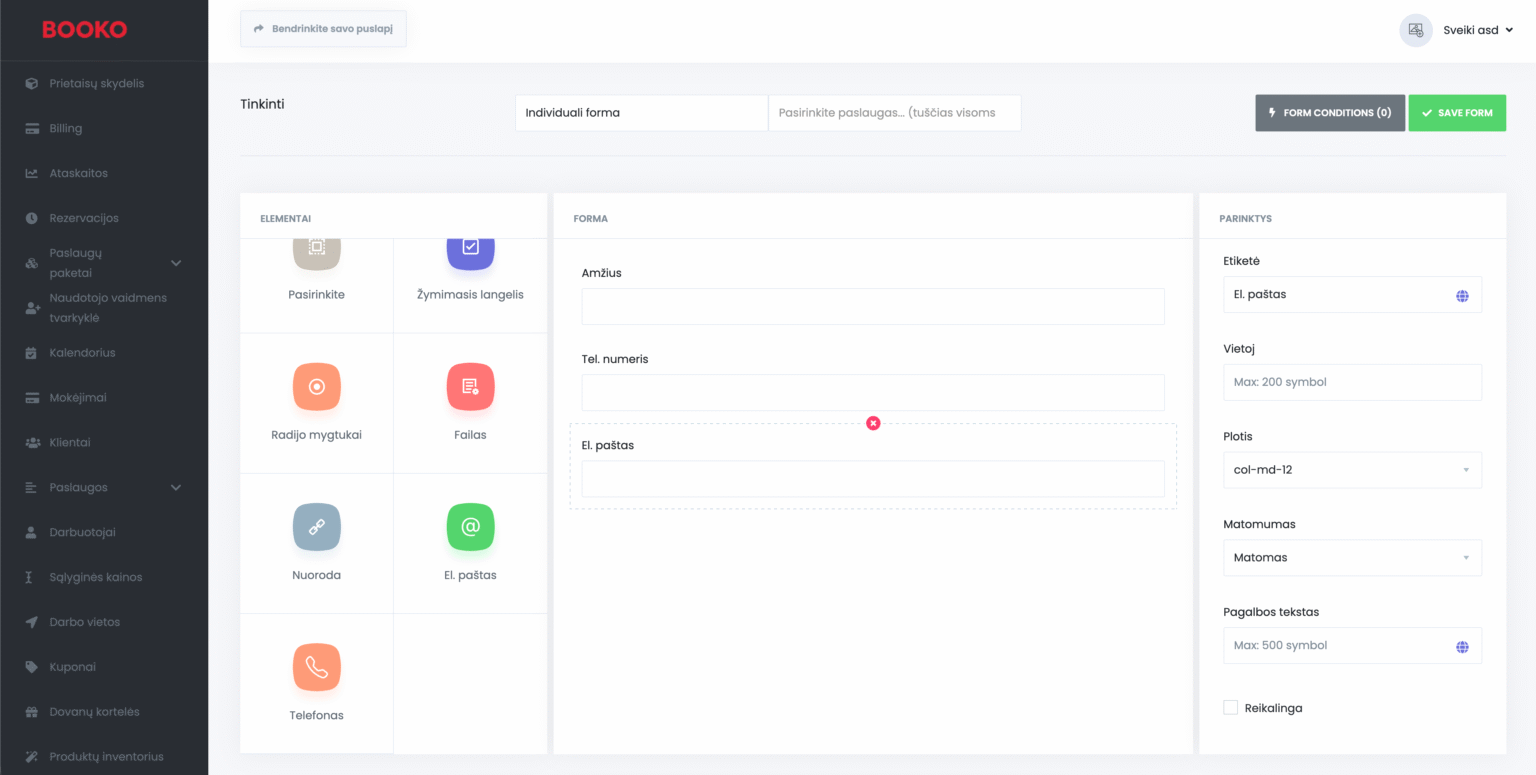Add the Telefonas phone element icon
Viewport: 1536px width, 775px height.
coord(316,667)
